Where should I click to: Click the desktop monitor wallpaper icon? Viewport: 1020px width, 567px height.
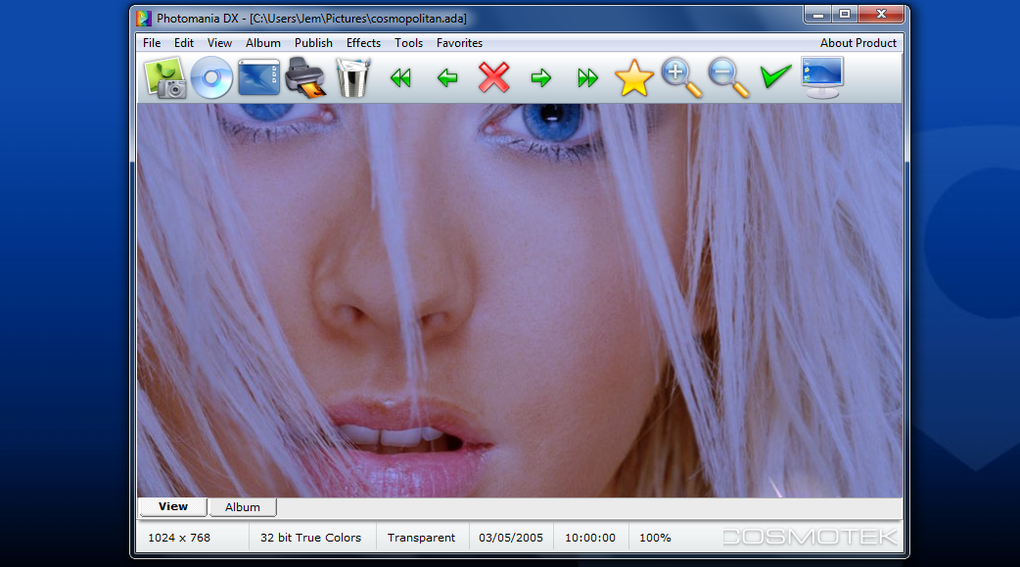[822, 77]
